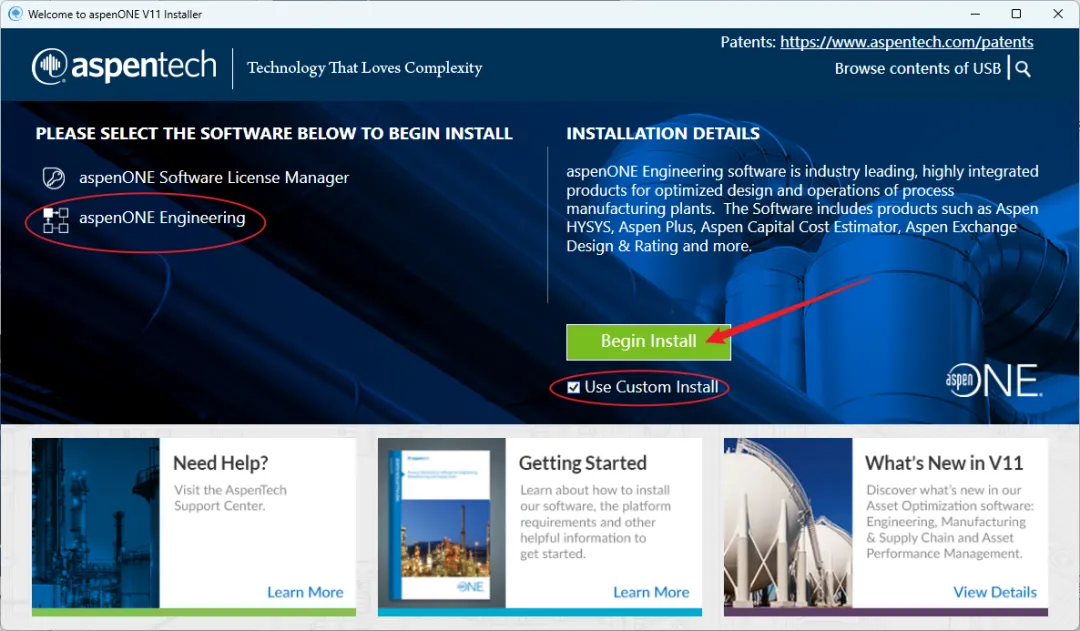Click Learn More under Need Help?
This screenshot has height=631, width=1080.
305,592
